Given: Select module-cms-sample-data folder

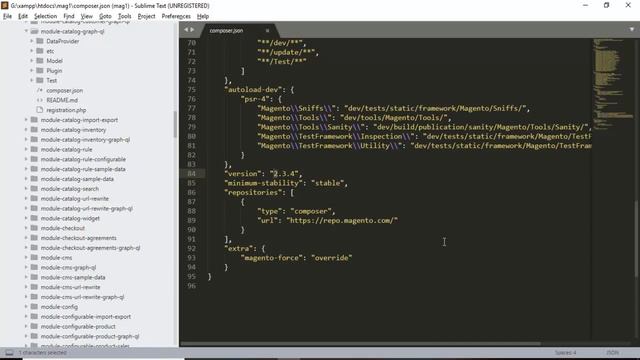Looking at the screenshot, I should pyautogui.click(x=73, y=277).
